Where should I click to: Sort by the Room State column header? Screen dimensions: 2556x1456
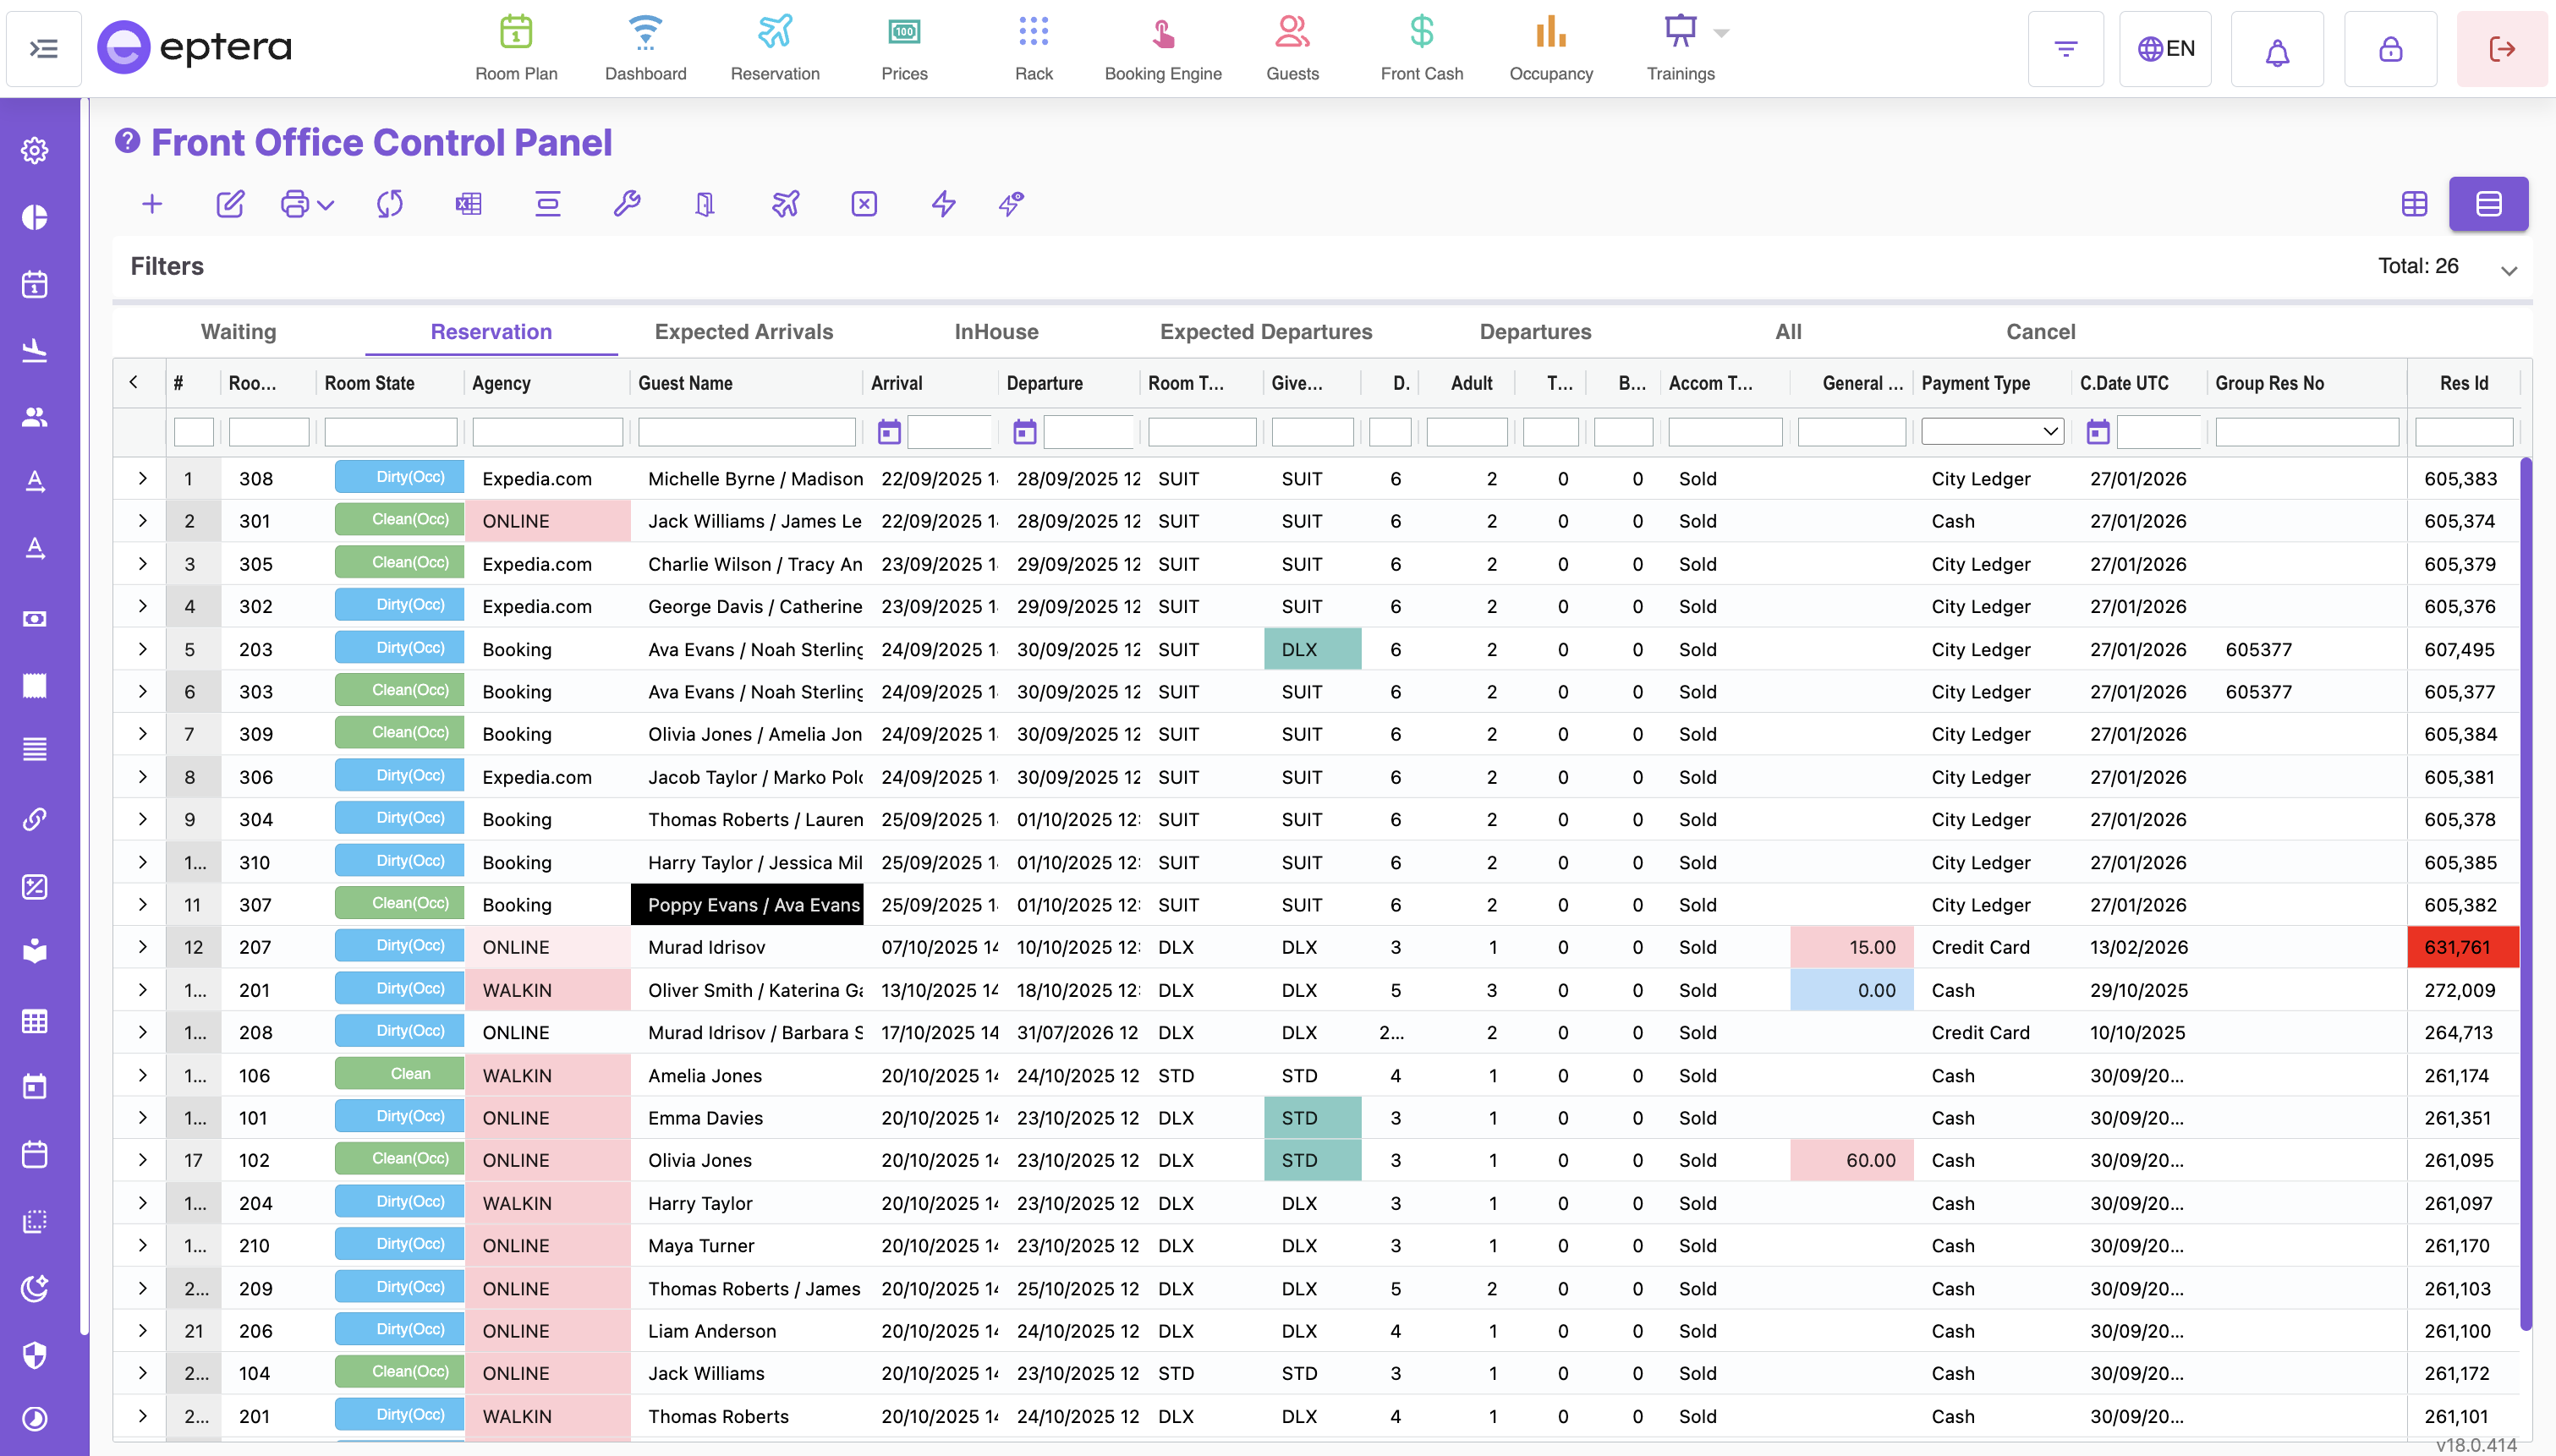coord(369,383)
